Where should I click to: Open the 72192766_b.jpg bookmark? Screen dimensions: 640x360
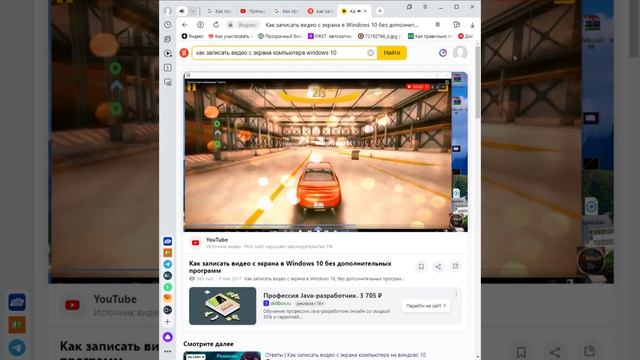(380, 36)
